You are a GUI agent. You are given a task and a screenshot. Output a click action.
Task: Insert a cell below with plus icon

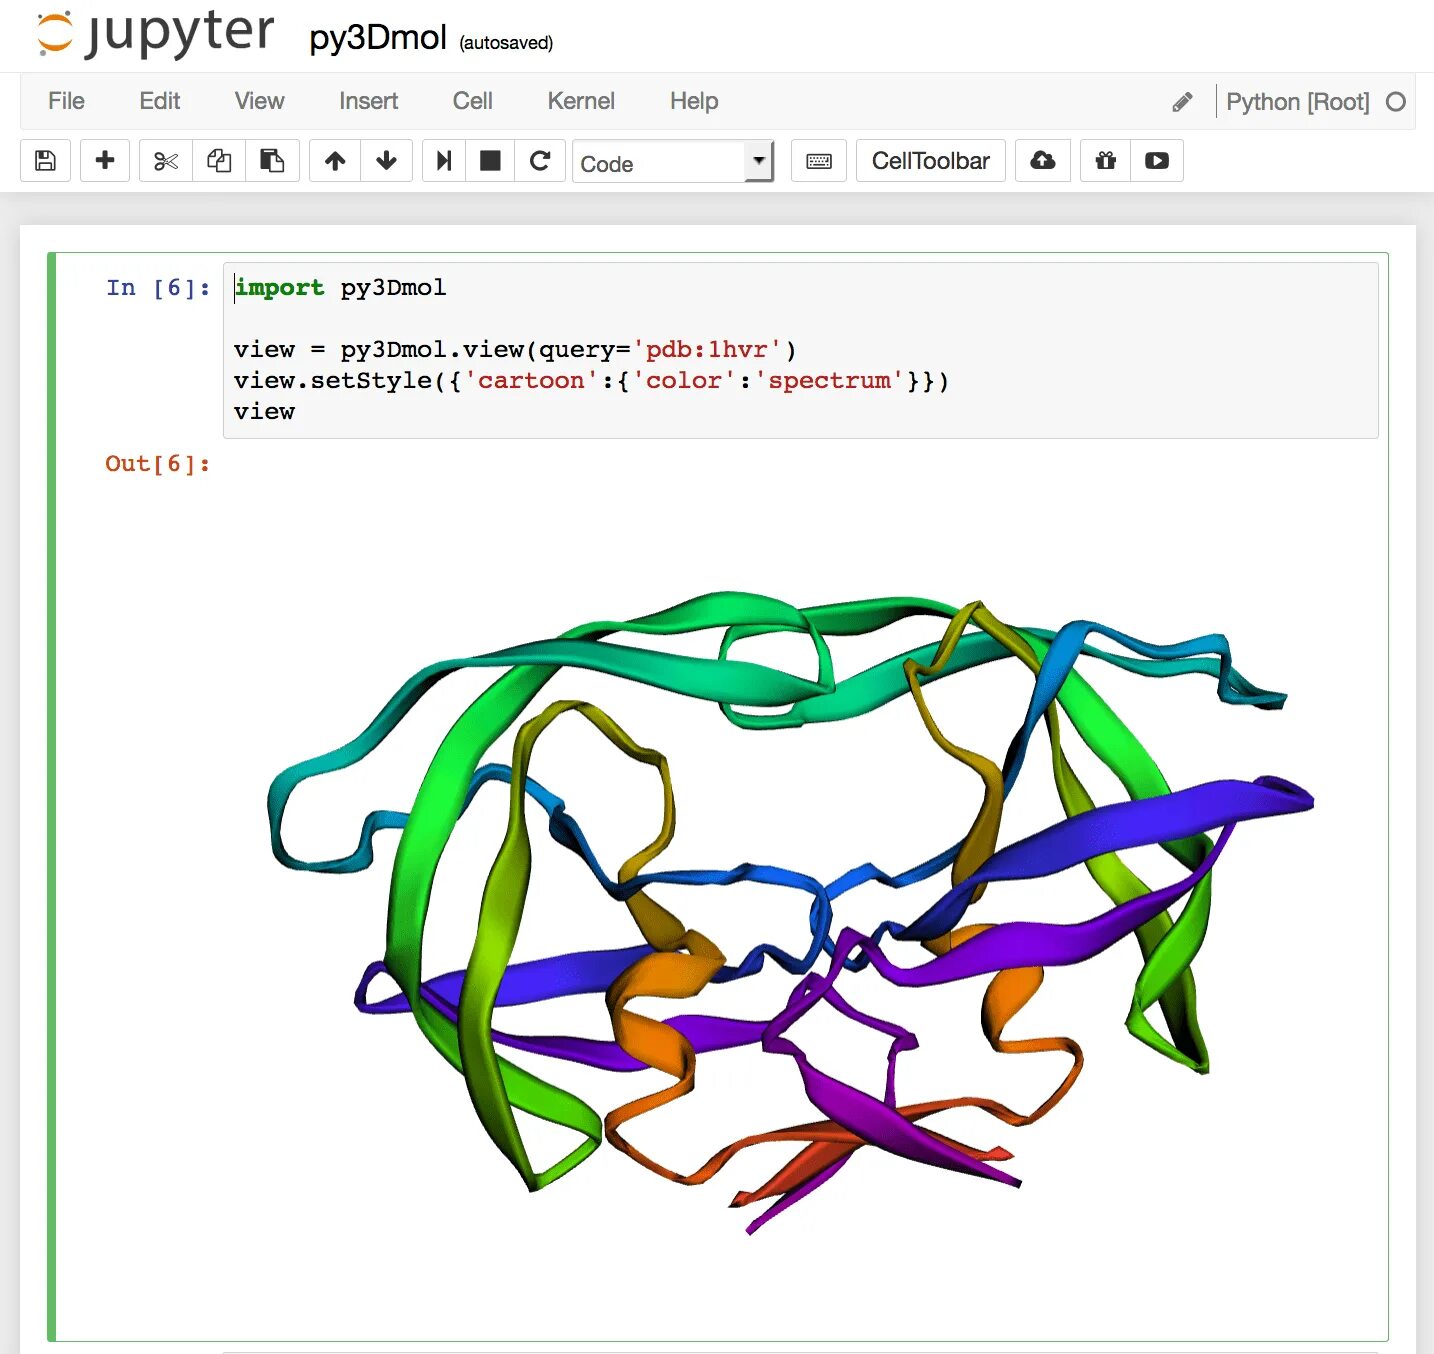tap(105, 161)
